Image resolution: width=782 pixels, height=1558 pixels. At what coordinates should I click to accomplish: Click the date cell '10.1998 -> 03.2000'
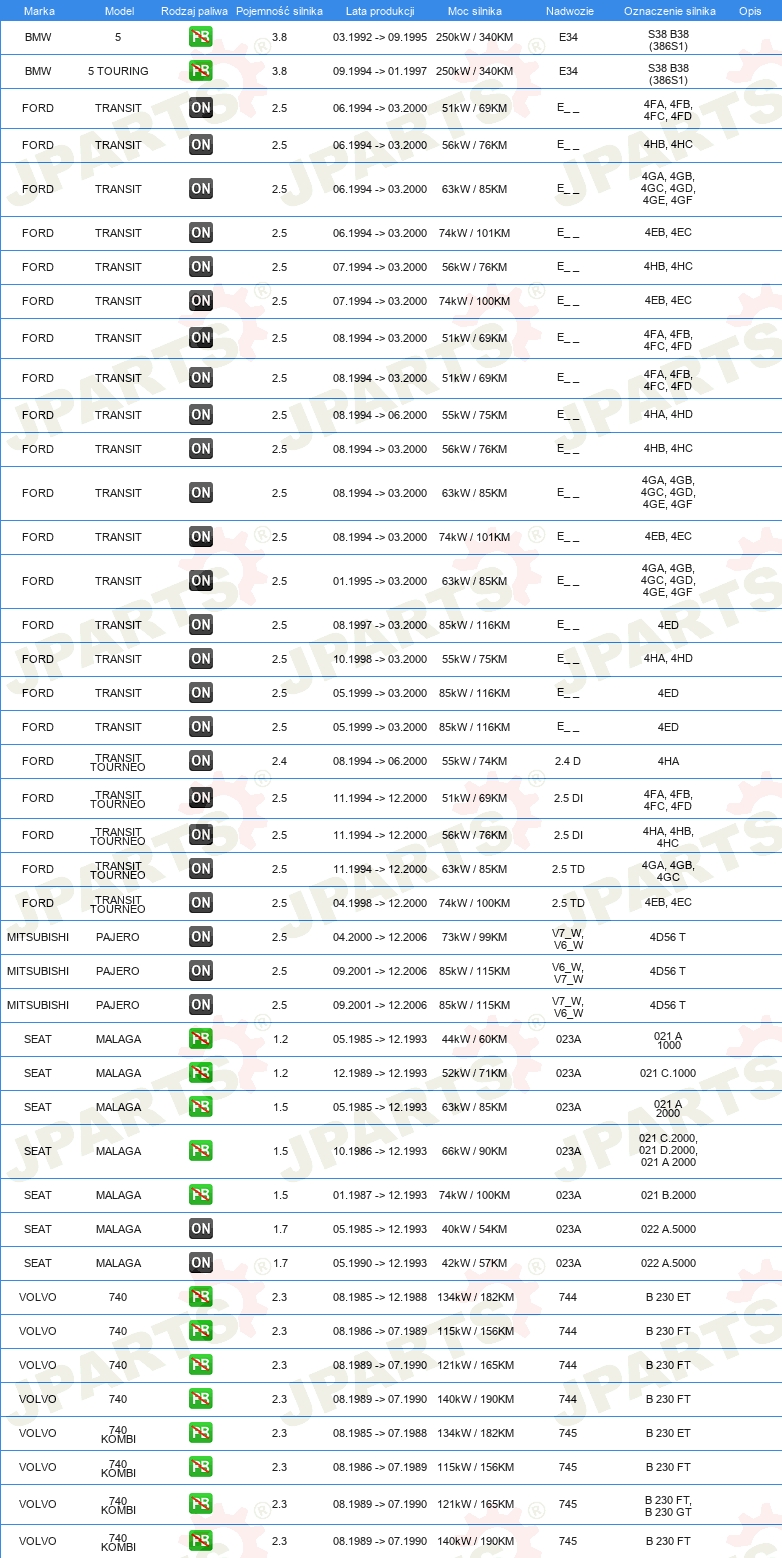pos(380,659)
